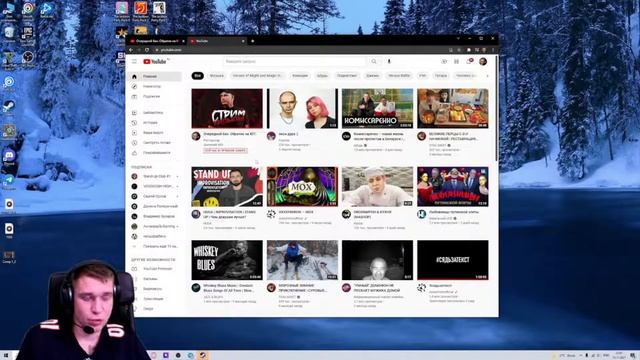Screen dimensions: 640x360
Task: Click the YouTube logo in header
Action: (155, 61)
